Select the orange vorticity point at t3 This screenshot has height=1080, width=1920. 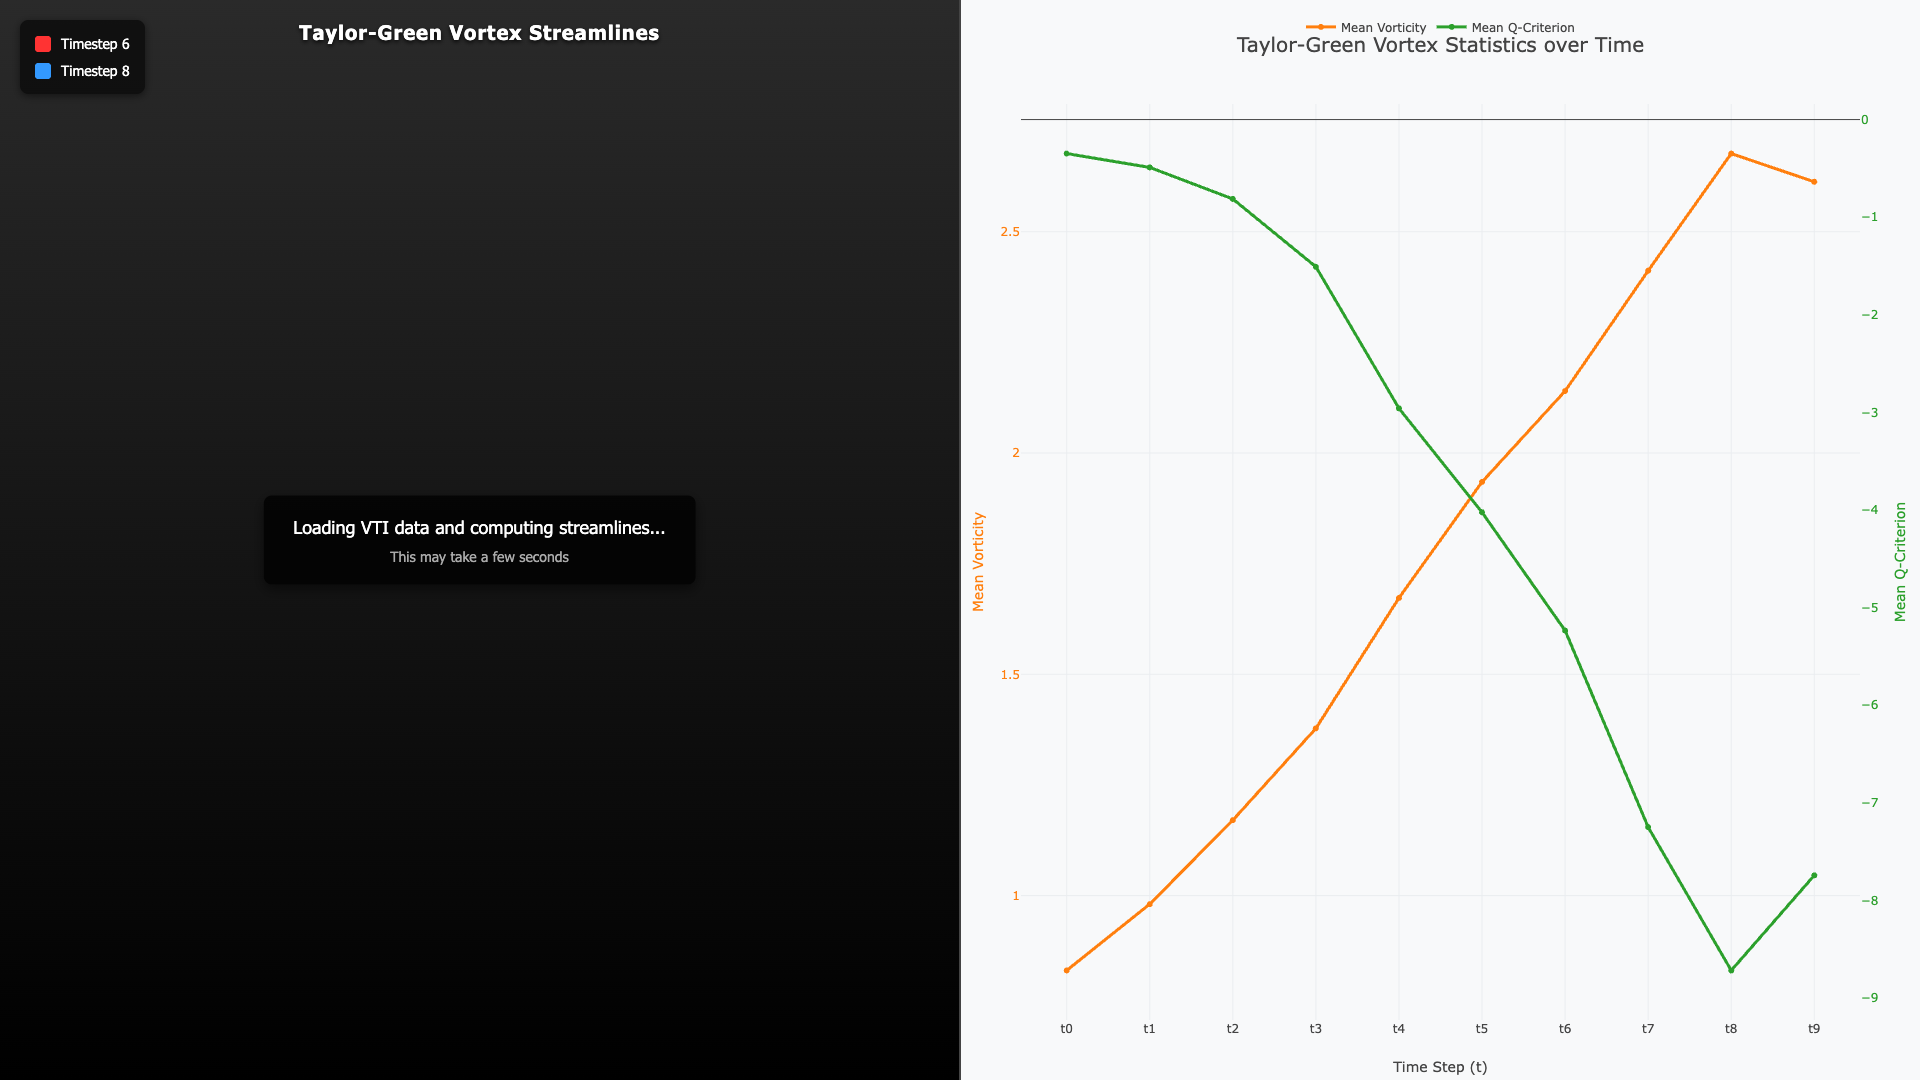pos(1316,729)
